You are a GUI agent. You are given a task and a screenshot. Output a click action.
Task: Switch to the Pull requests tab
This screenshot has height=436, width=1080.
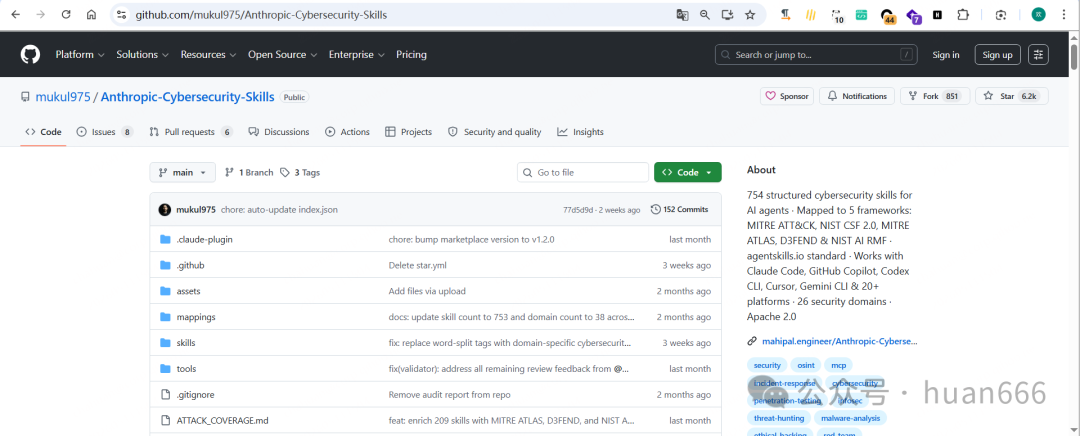[x=191, y=132]
